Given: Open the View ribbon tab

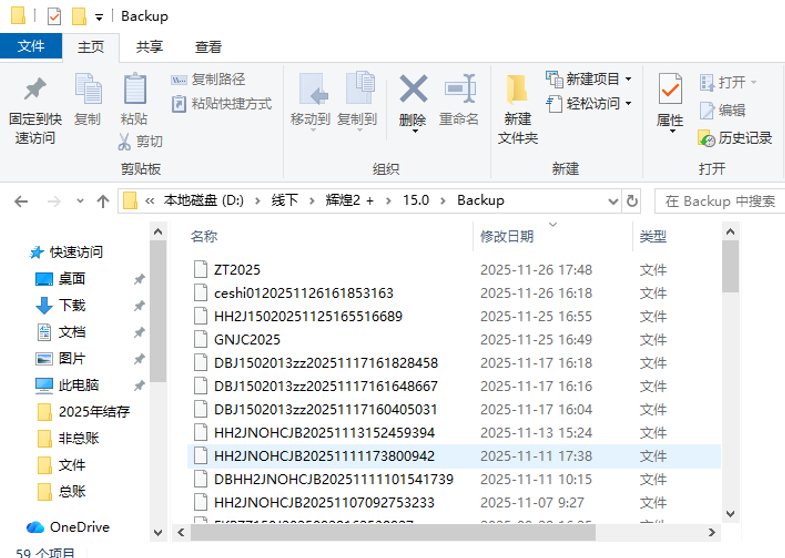Looking at the screenshot, I should 208,46.
